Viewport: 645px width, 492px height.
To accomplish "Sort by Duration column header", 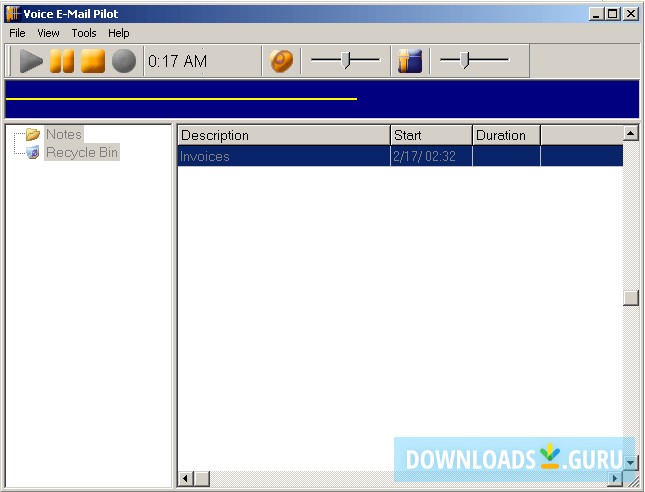I will point(507,135).
